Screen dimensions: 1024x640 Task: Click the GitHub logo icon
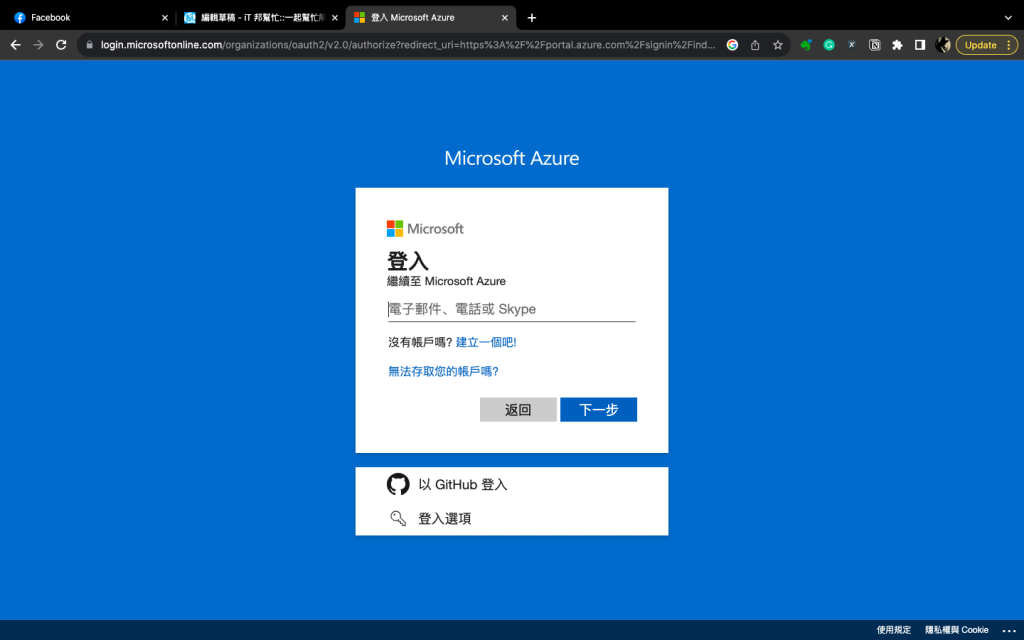(398, 485)
